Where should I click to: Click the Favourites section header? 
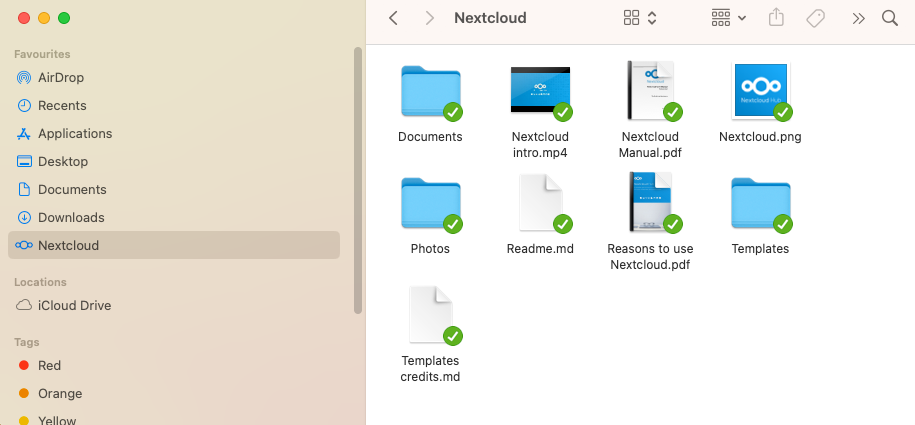point(42,54)
